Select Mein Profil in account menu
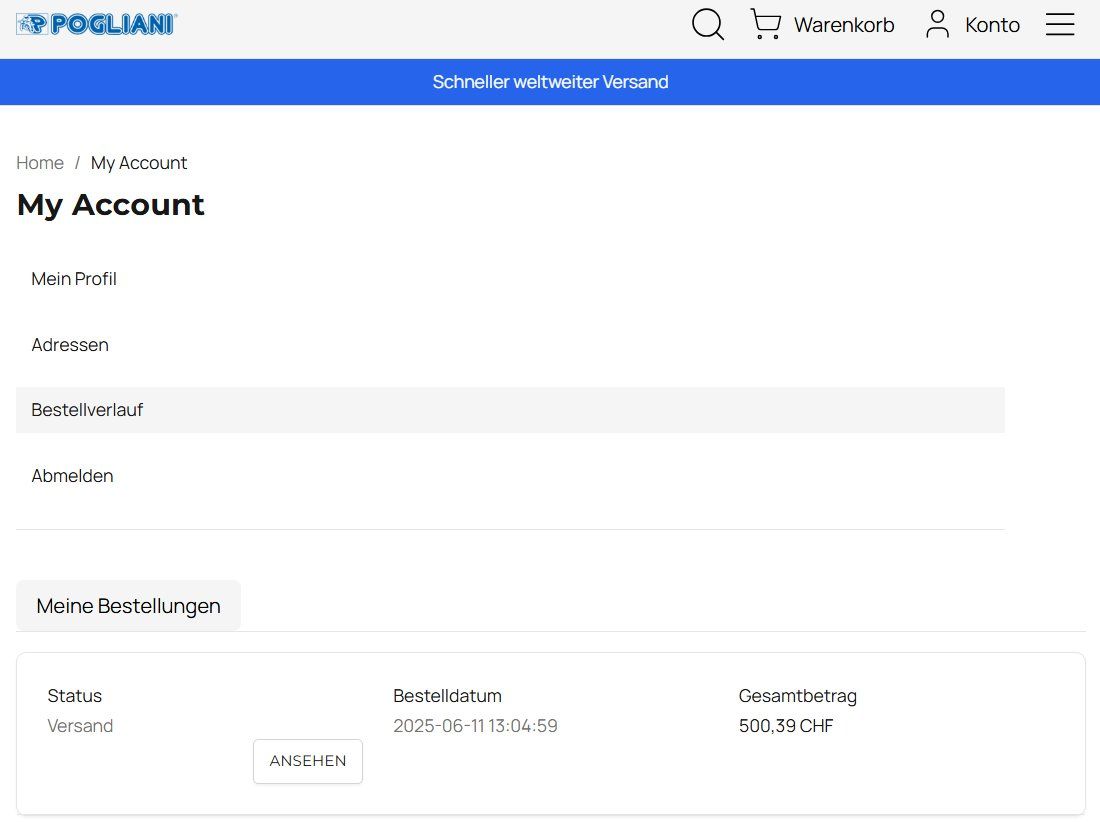 tap(74, 279)
